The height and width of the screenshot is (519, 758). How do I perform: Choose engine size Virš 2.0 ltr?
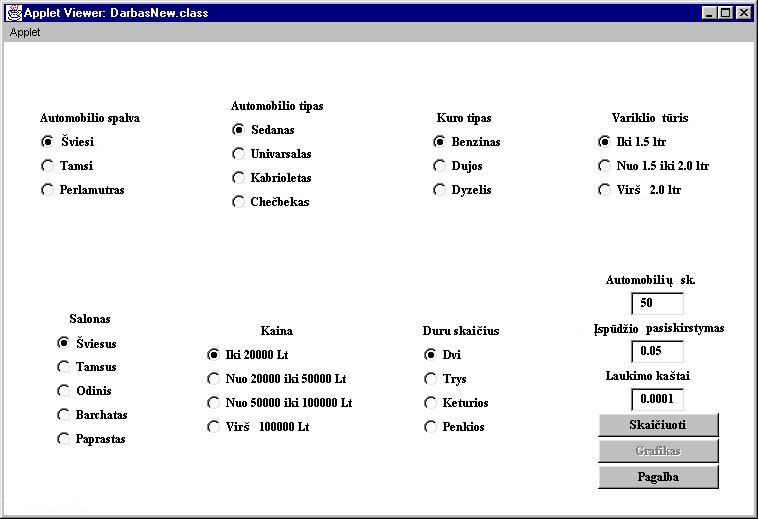pos(604,190)
